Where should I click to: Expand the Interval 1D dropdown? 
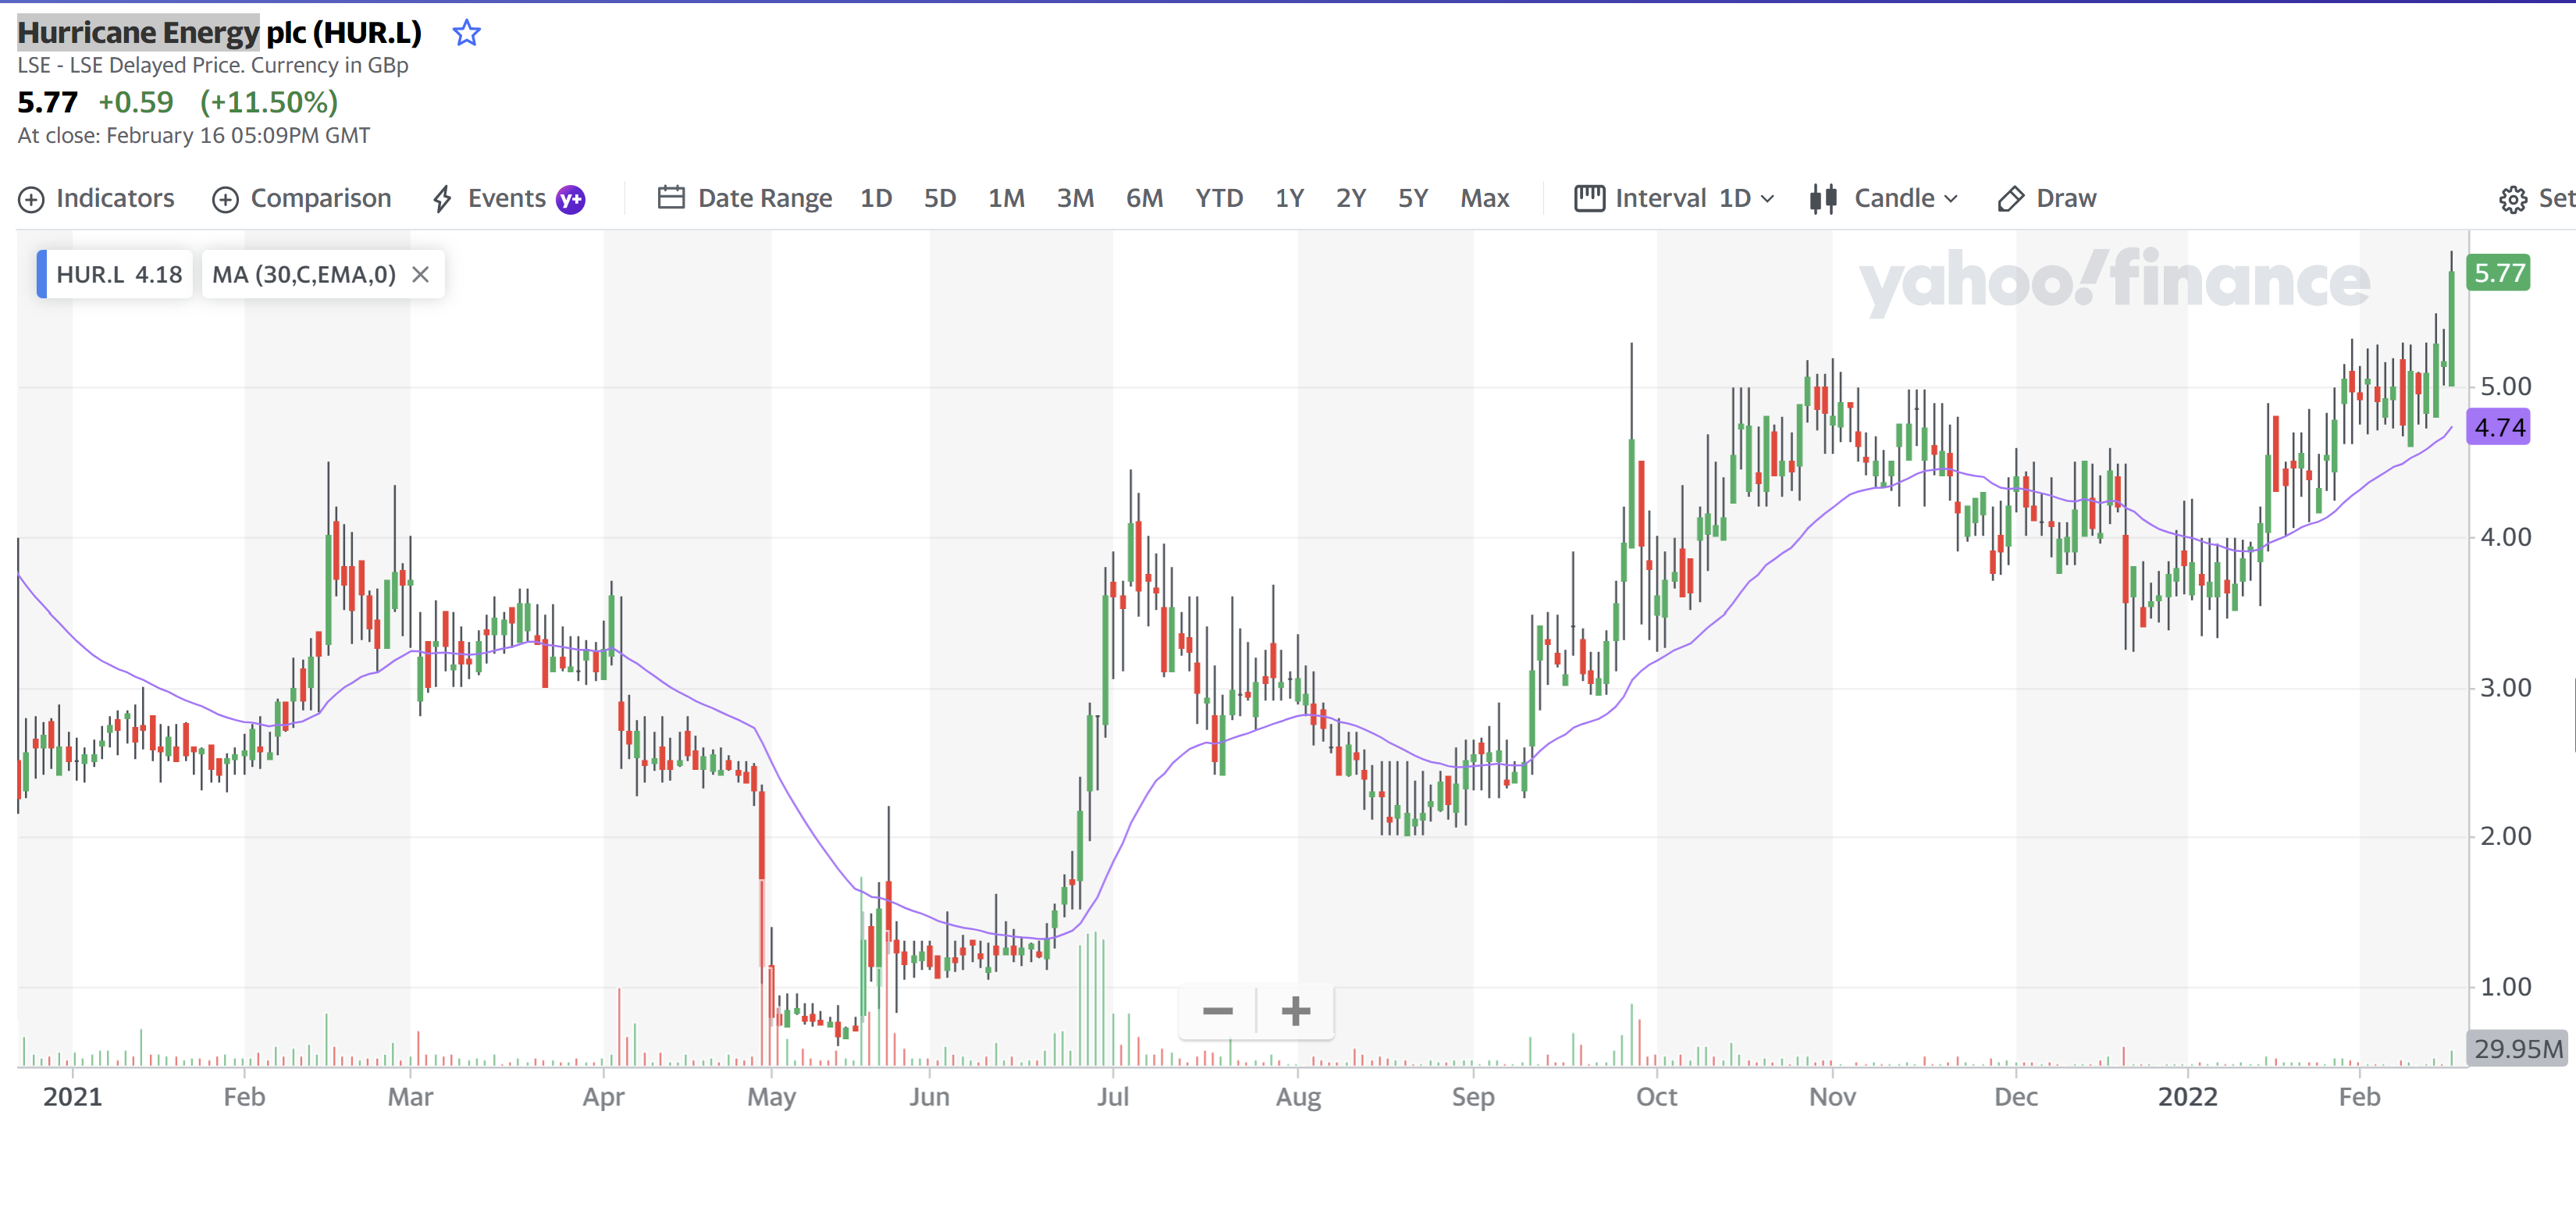pos(1675,198)
